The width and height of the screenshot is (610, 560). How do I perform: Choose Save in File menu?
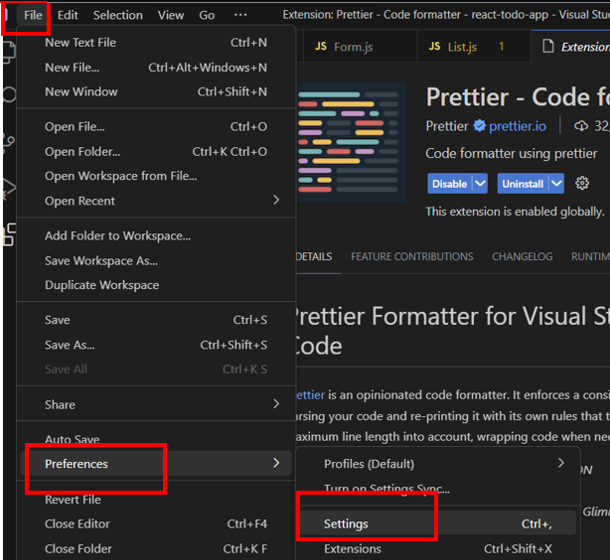[156, 320]
